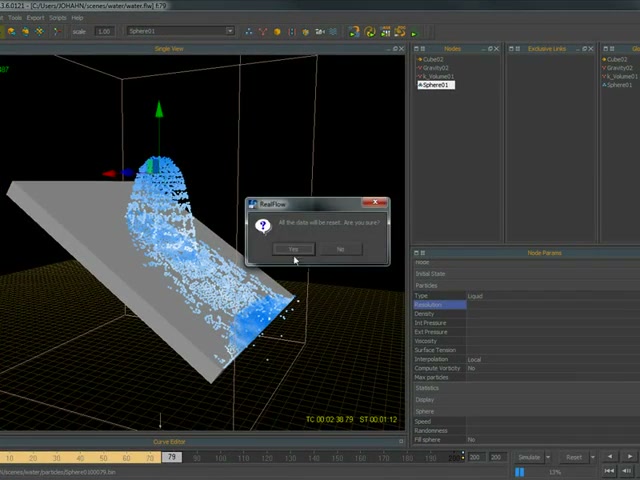Click the blue RealWave grid icon
Screen dimensions: 640x480
click(x=333, y=31)
